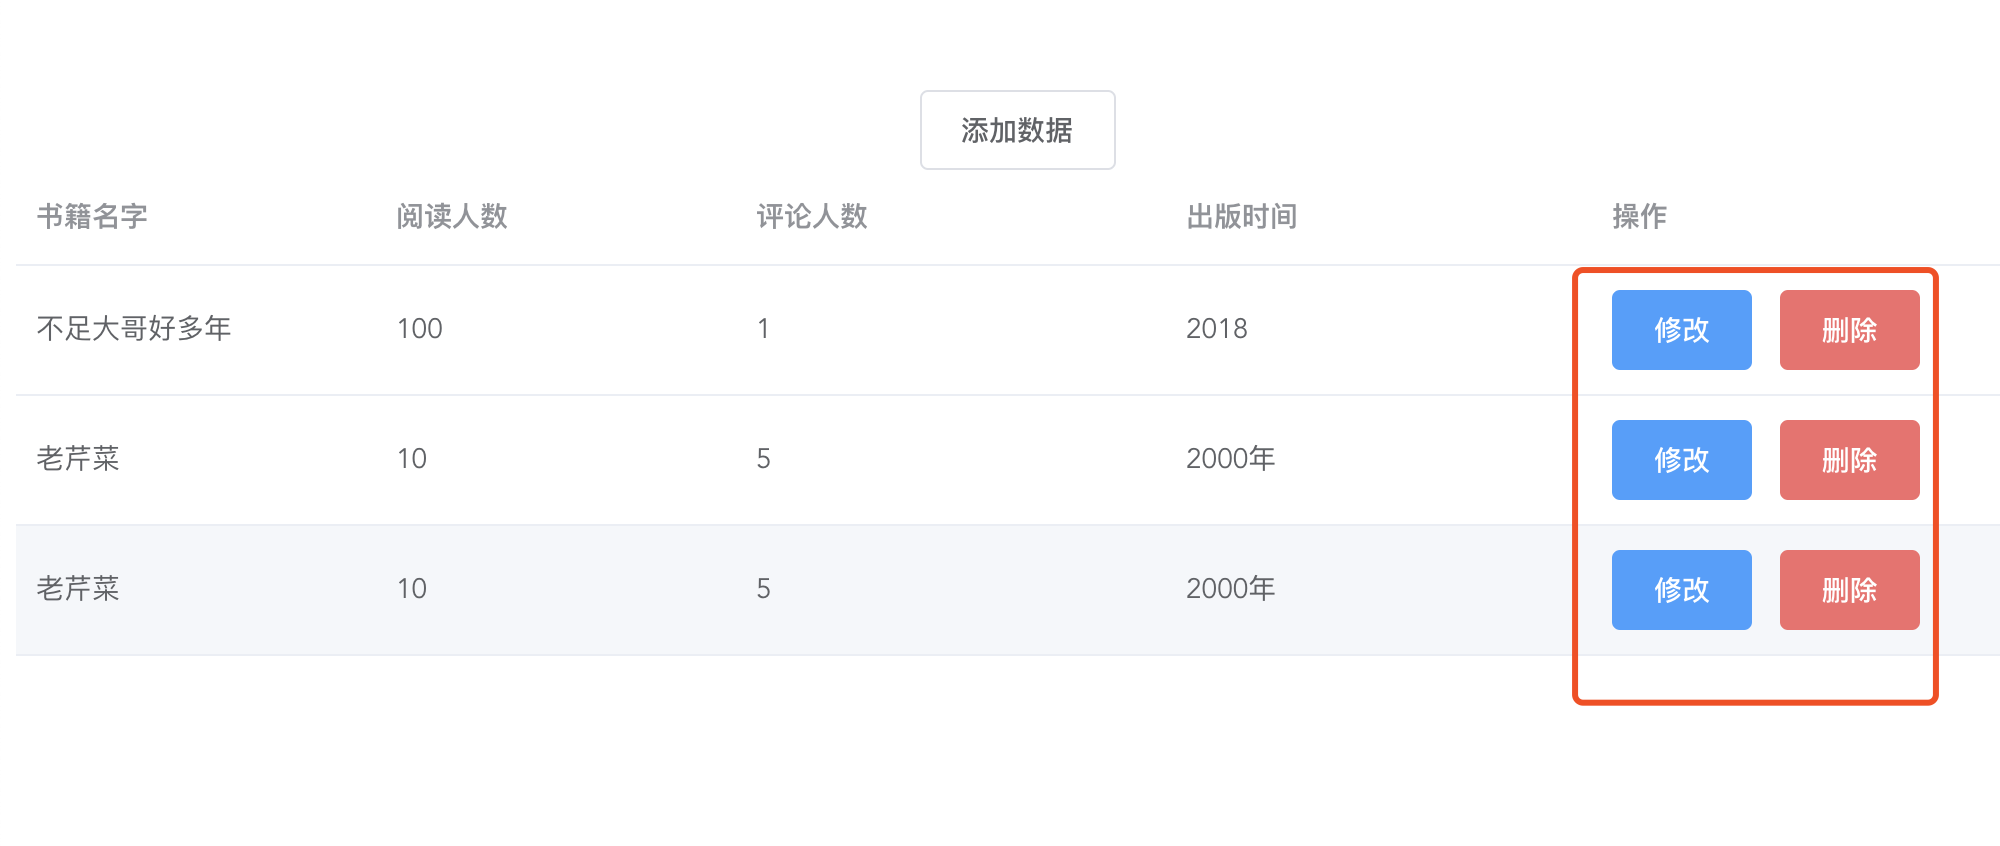Screen dimensions: 2000x846
Task: Select the 评论人数 column header
Action: (812, 216)
